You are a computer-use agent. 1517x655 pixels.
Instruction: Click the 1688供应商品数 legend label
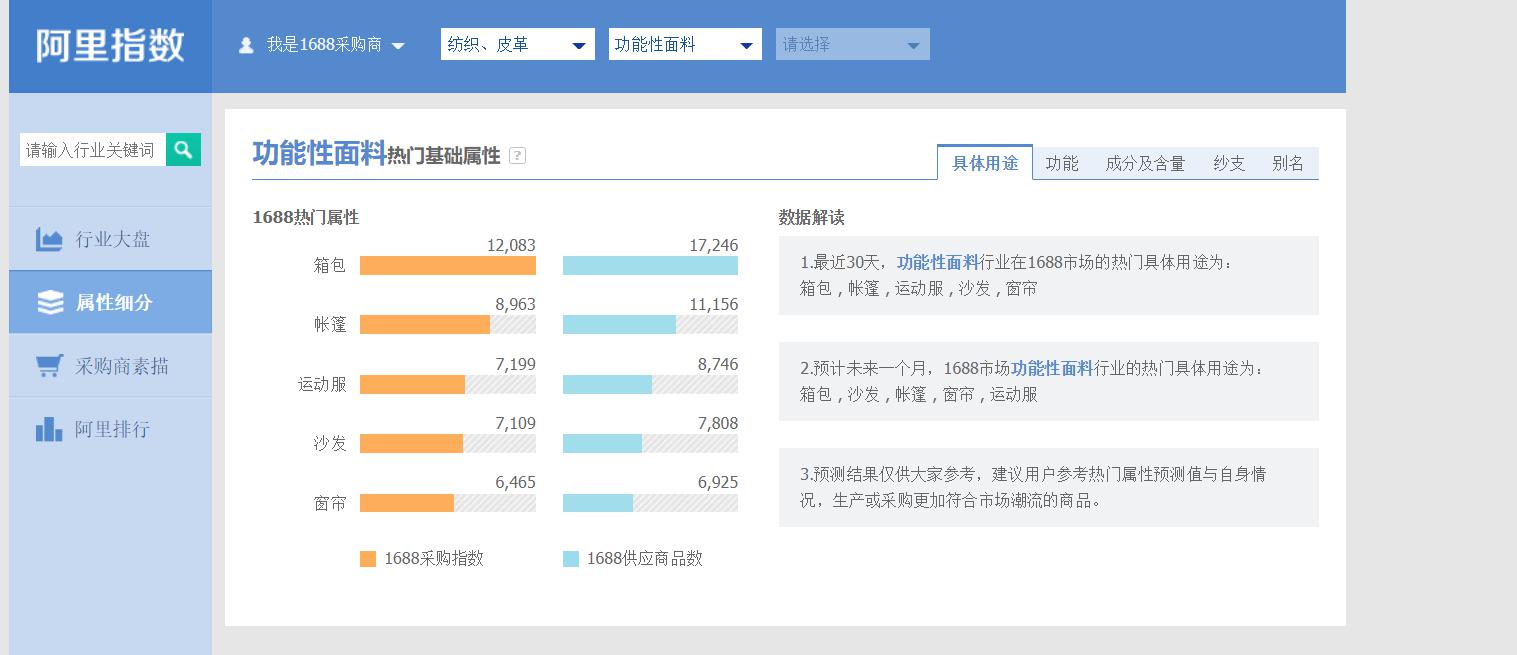point(645,559)
